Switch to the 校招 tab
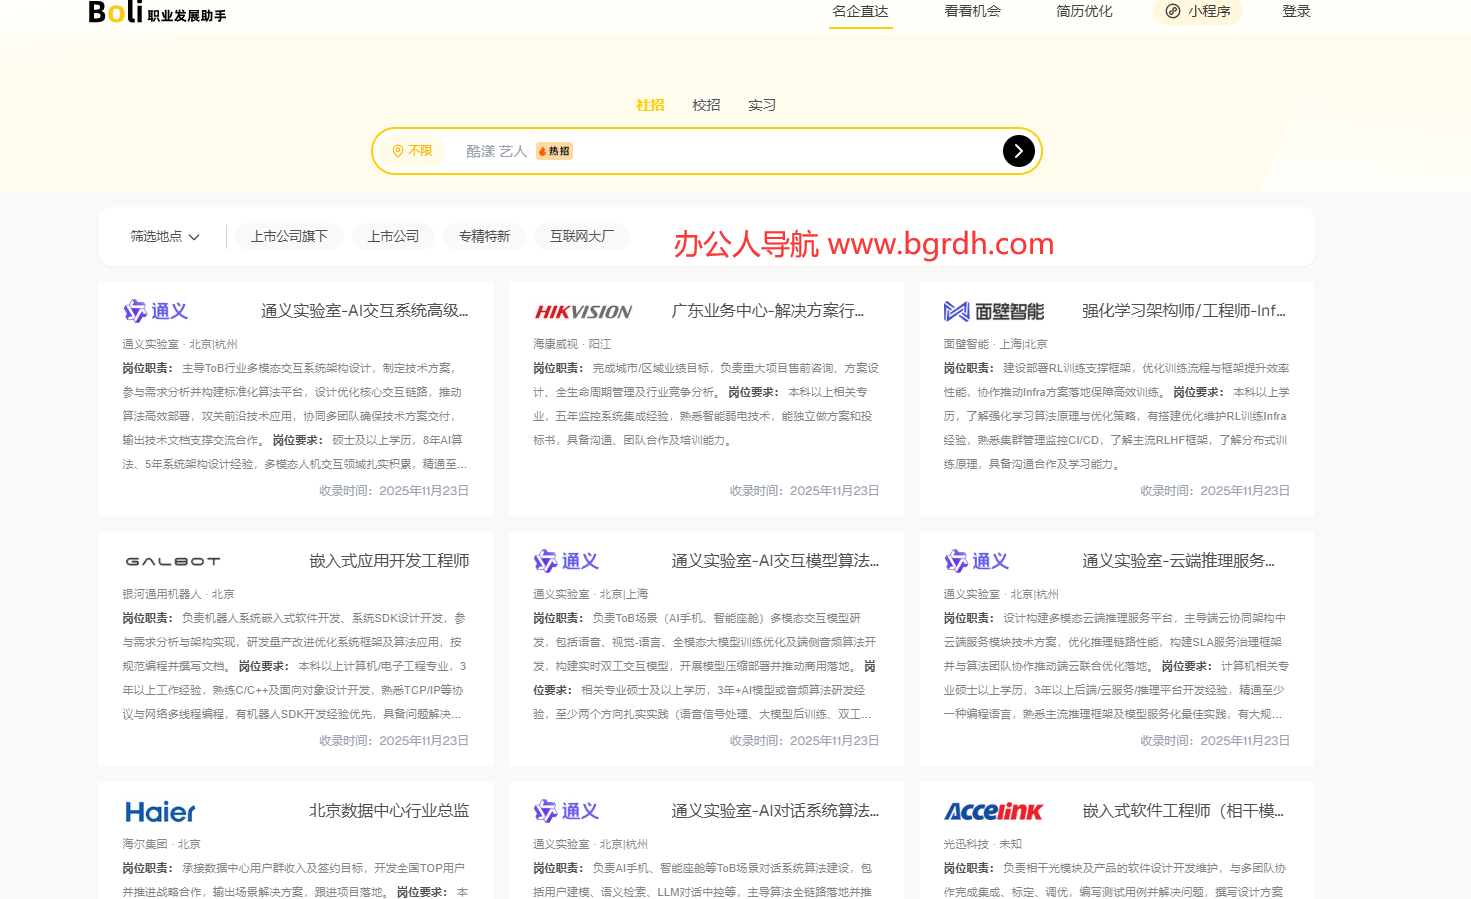 [706, 105]
